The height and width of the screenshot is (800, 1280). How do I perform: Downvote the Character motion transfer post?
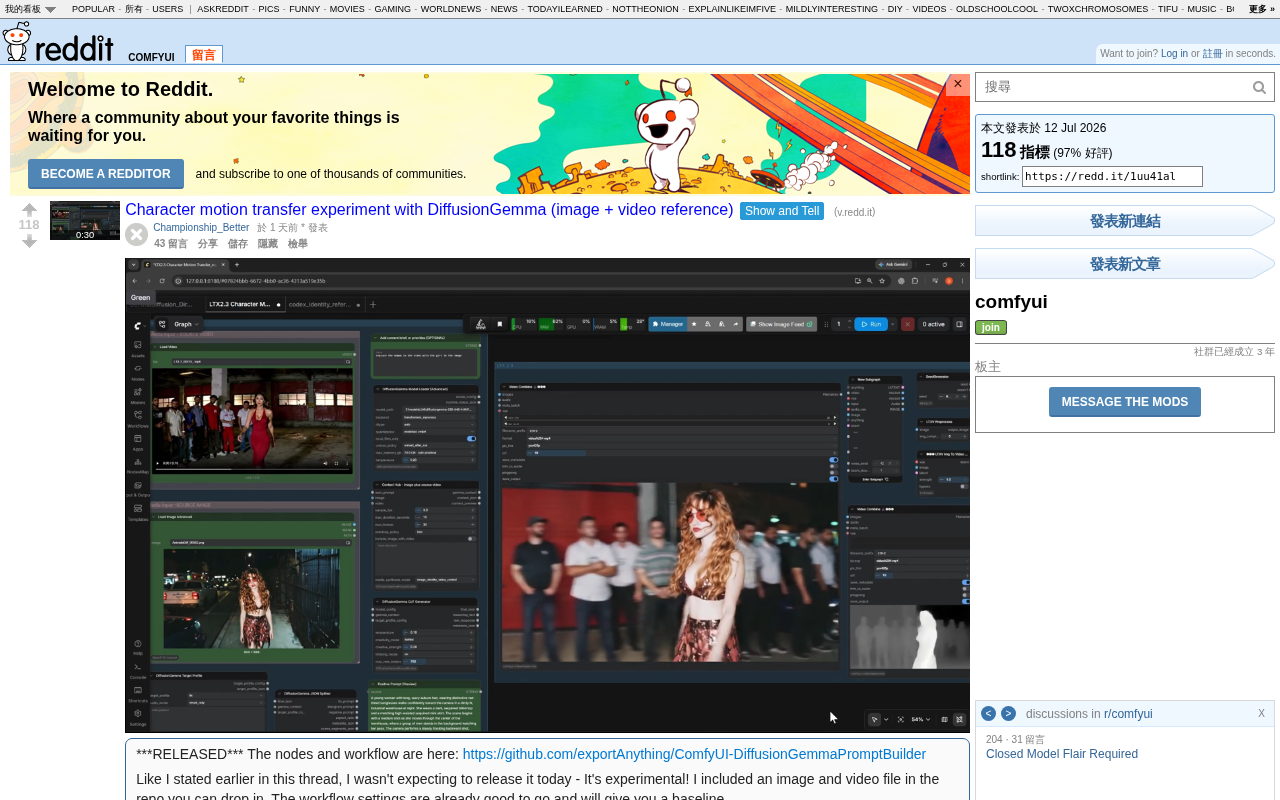coord(29,241)
